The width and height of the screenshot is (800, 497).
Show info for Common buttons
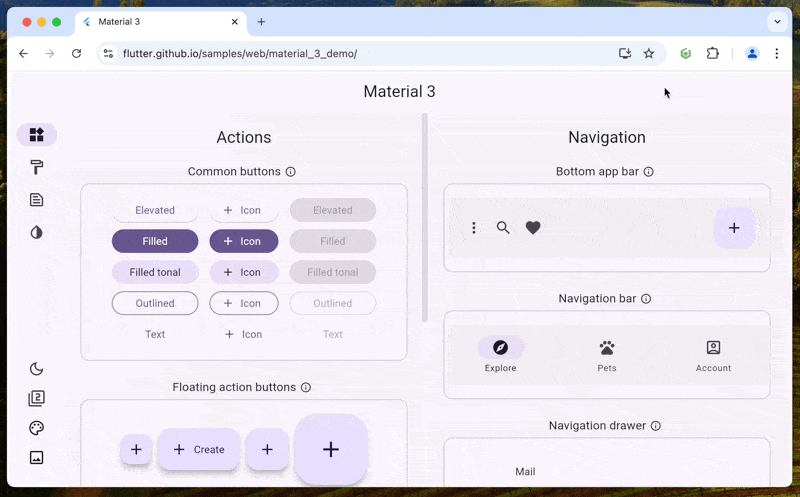[x=290, y=171]
